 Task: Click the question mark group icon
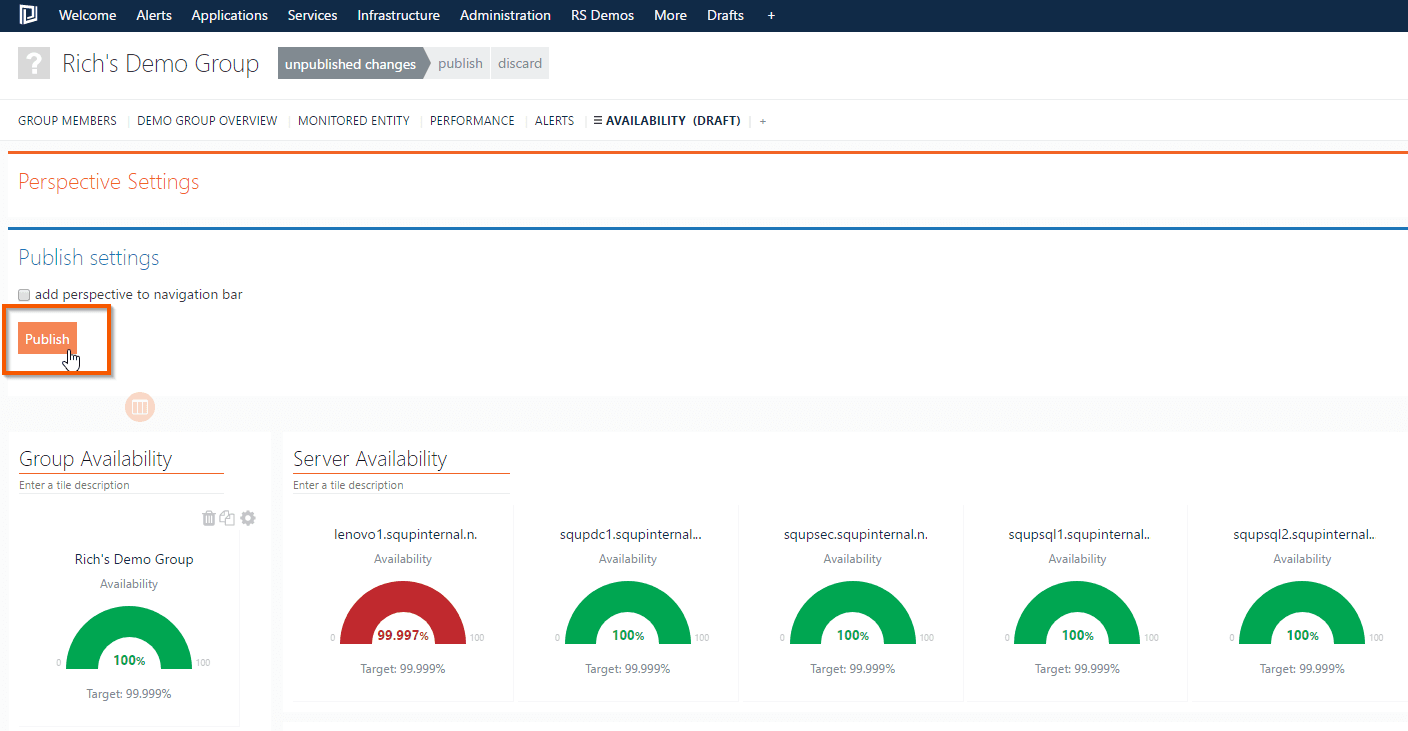coord(34,64)
